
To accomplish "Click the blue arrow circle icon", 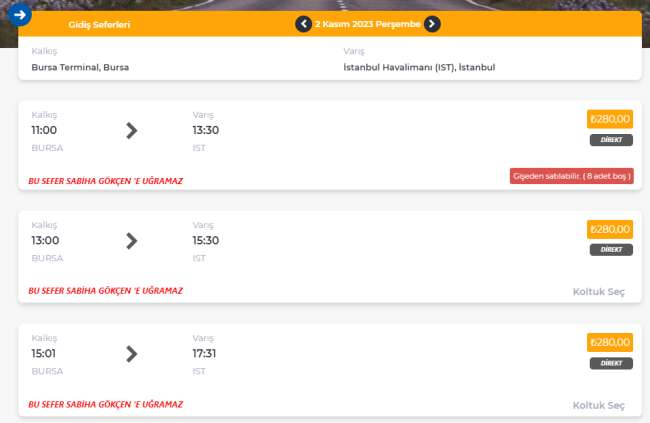I will tap(19, 15).
